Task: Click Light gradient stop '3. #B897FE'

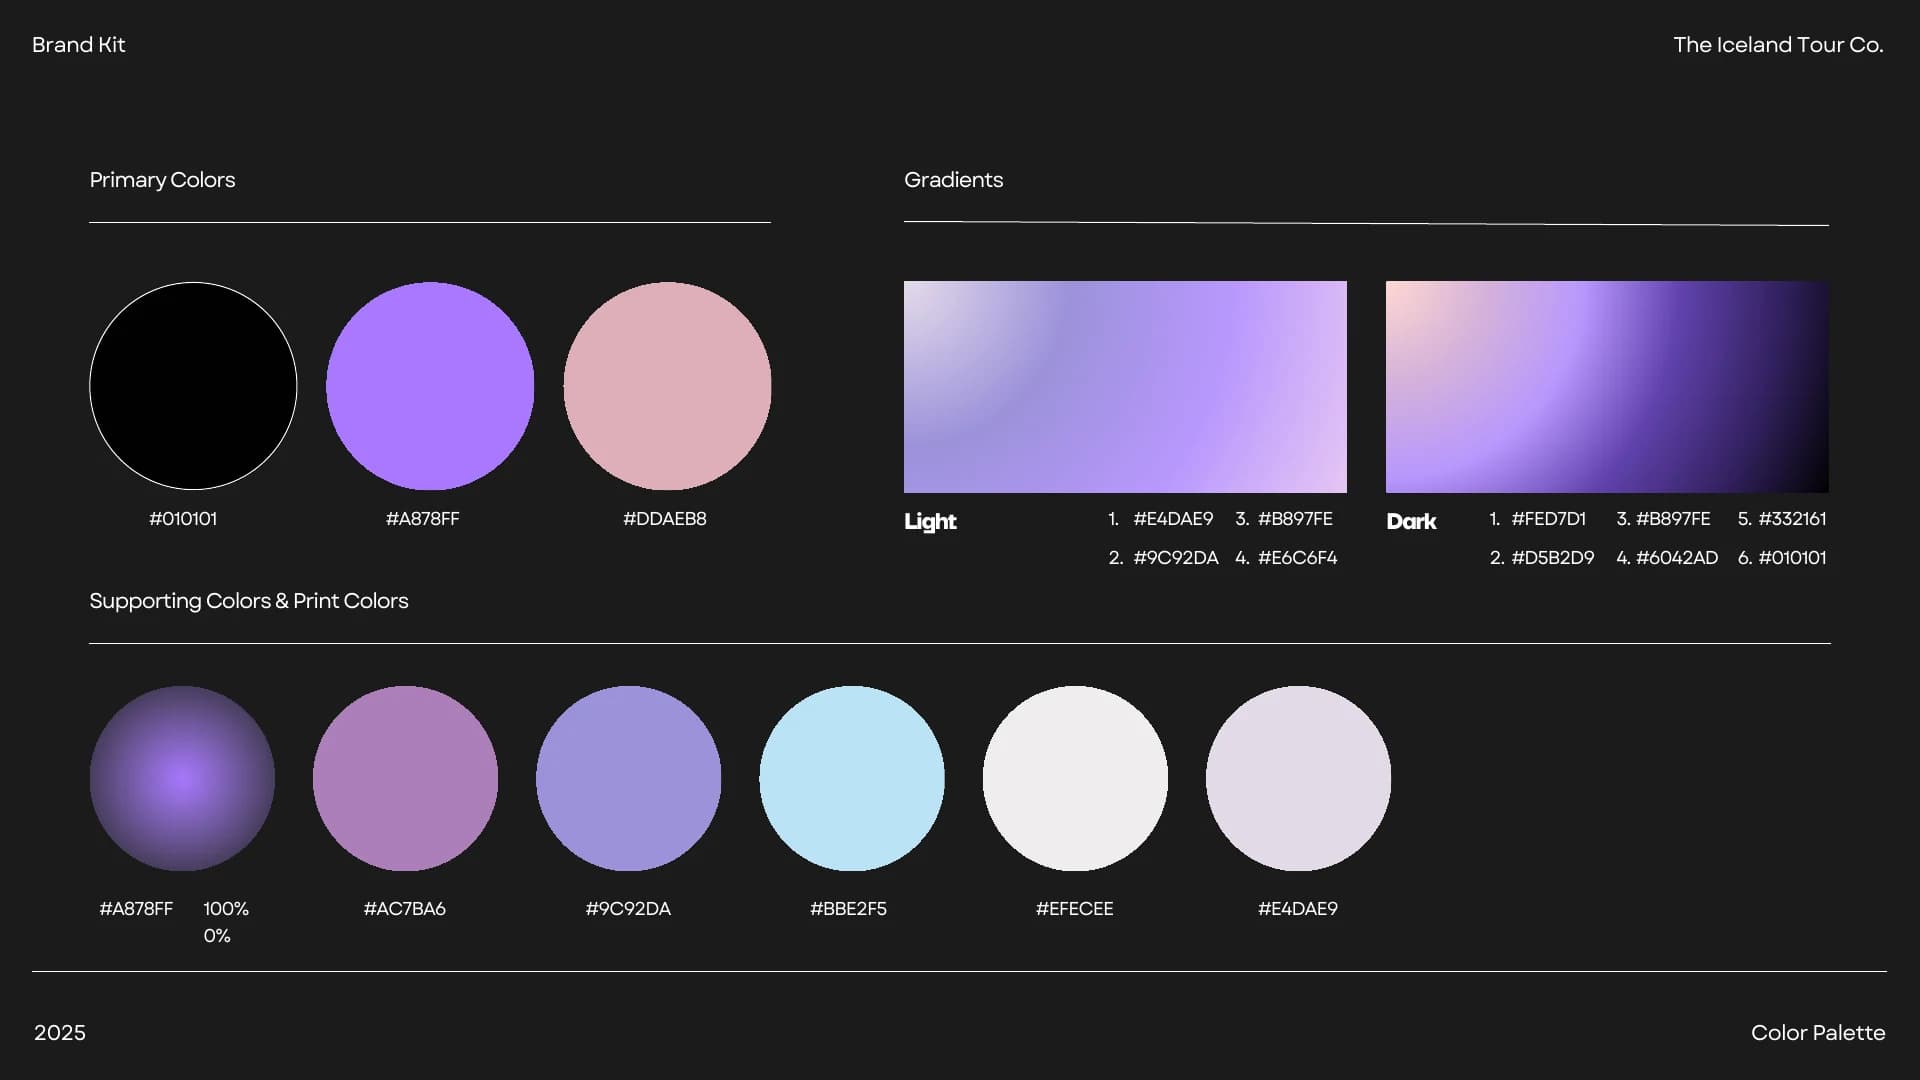Action: click(x=1284, y=519)
